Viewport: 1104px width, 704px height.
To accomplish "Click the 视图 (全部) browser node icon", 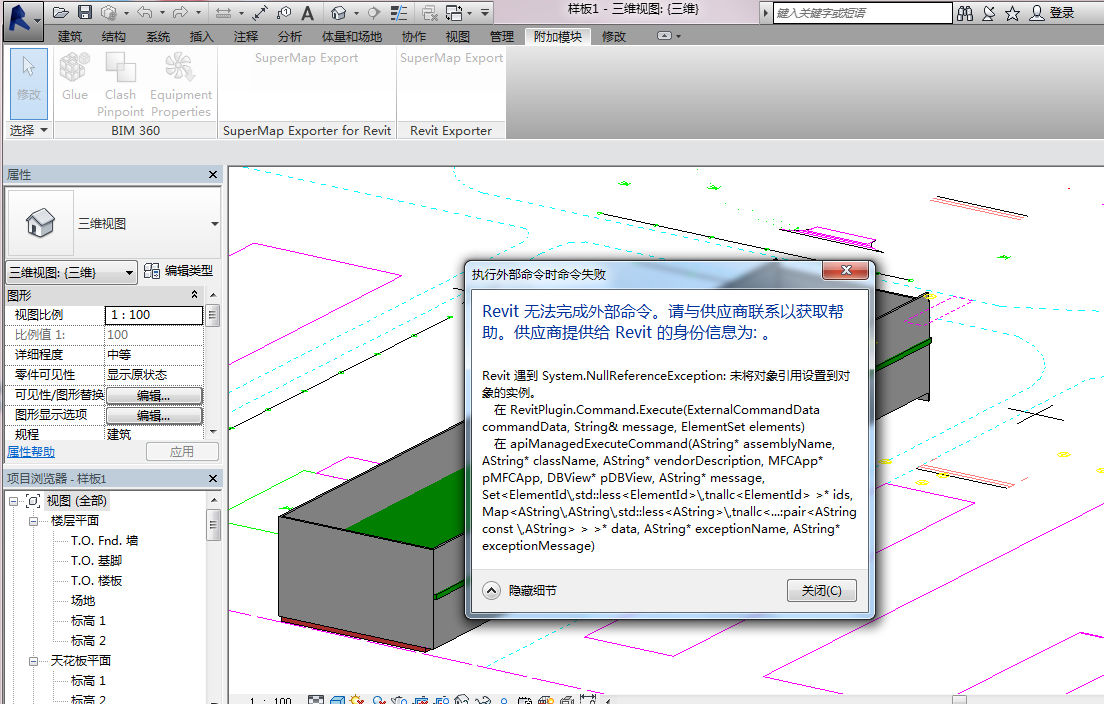I will (33, 501).
